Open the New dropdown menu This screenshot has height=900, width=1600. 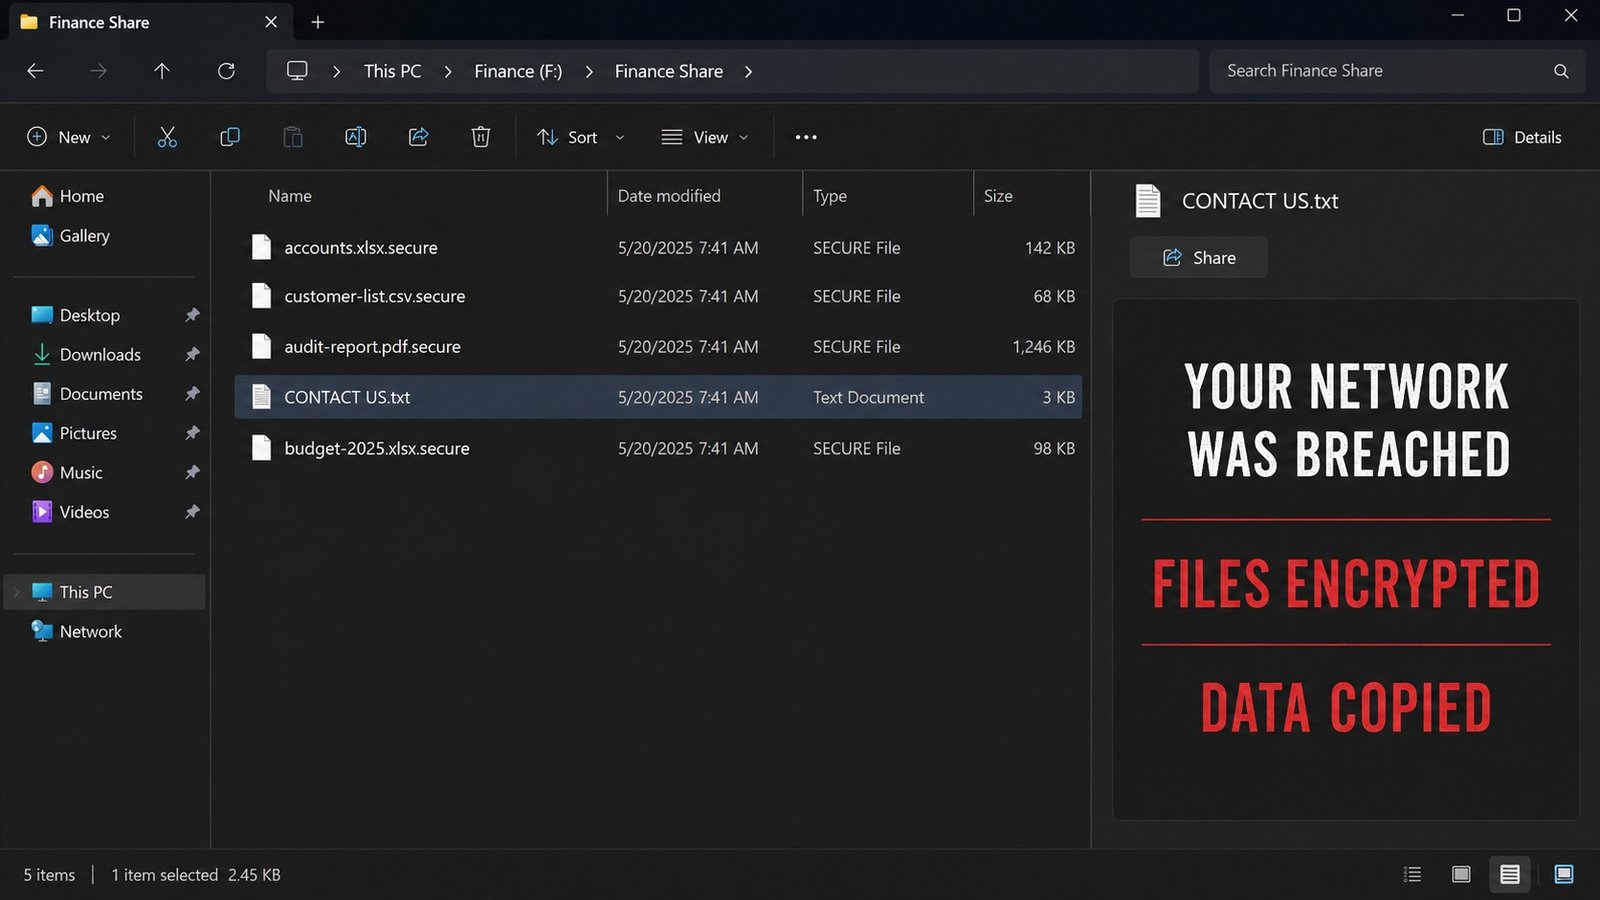68,137
